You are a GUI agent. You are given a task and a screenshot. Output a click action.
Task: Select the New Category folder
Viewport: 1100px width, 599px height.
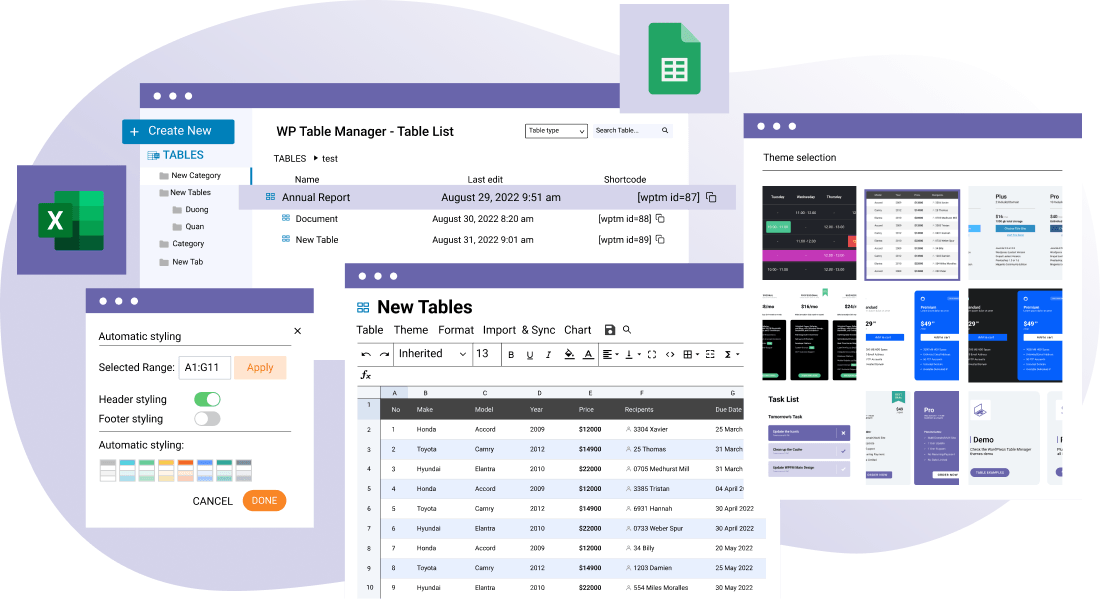click(x=195, y=176)
